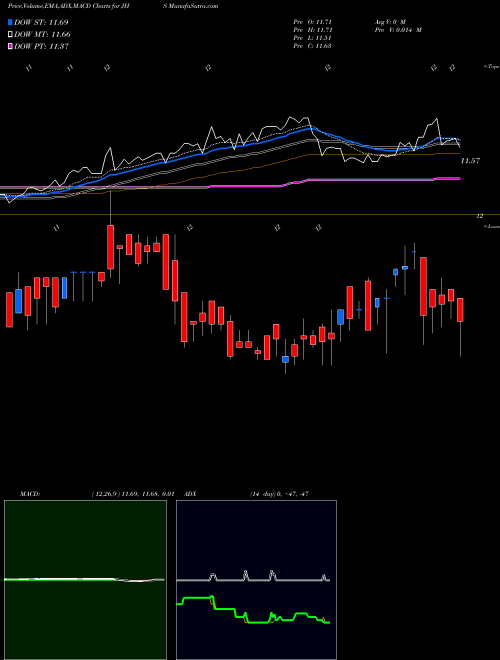
Task: Click the chart title 'Price,Volume,EMA,ADX,MACD Charts'
Action: coord(60,6)
